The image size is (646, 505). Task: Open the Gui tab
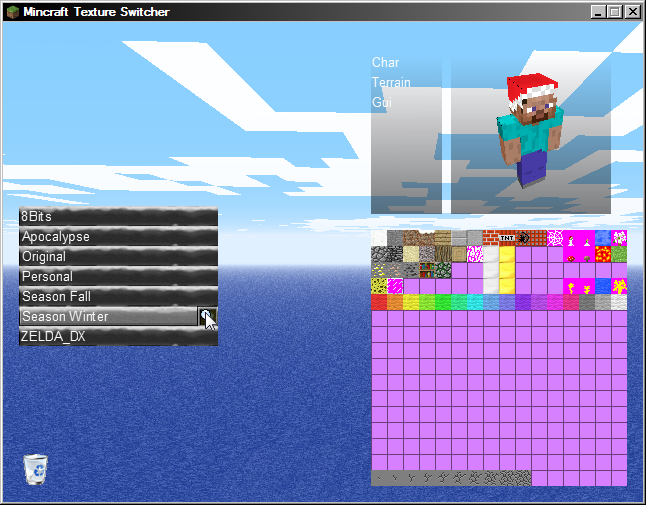[382, 102]
